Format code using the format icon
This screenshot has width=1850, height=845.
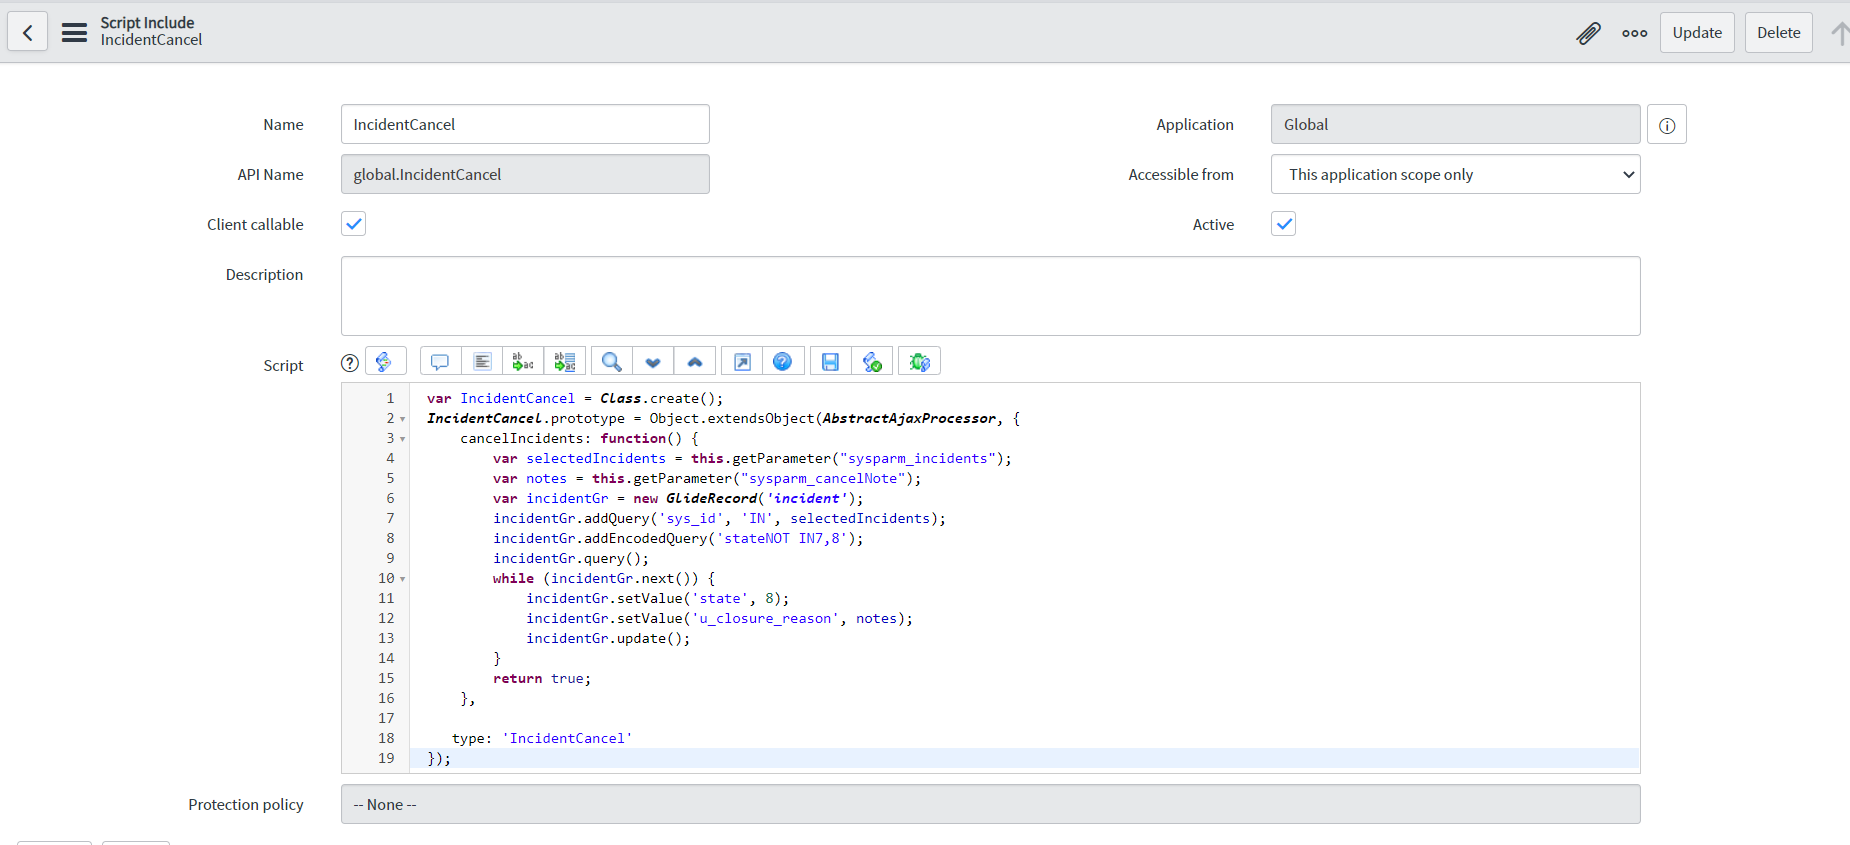pos(482,362)
